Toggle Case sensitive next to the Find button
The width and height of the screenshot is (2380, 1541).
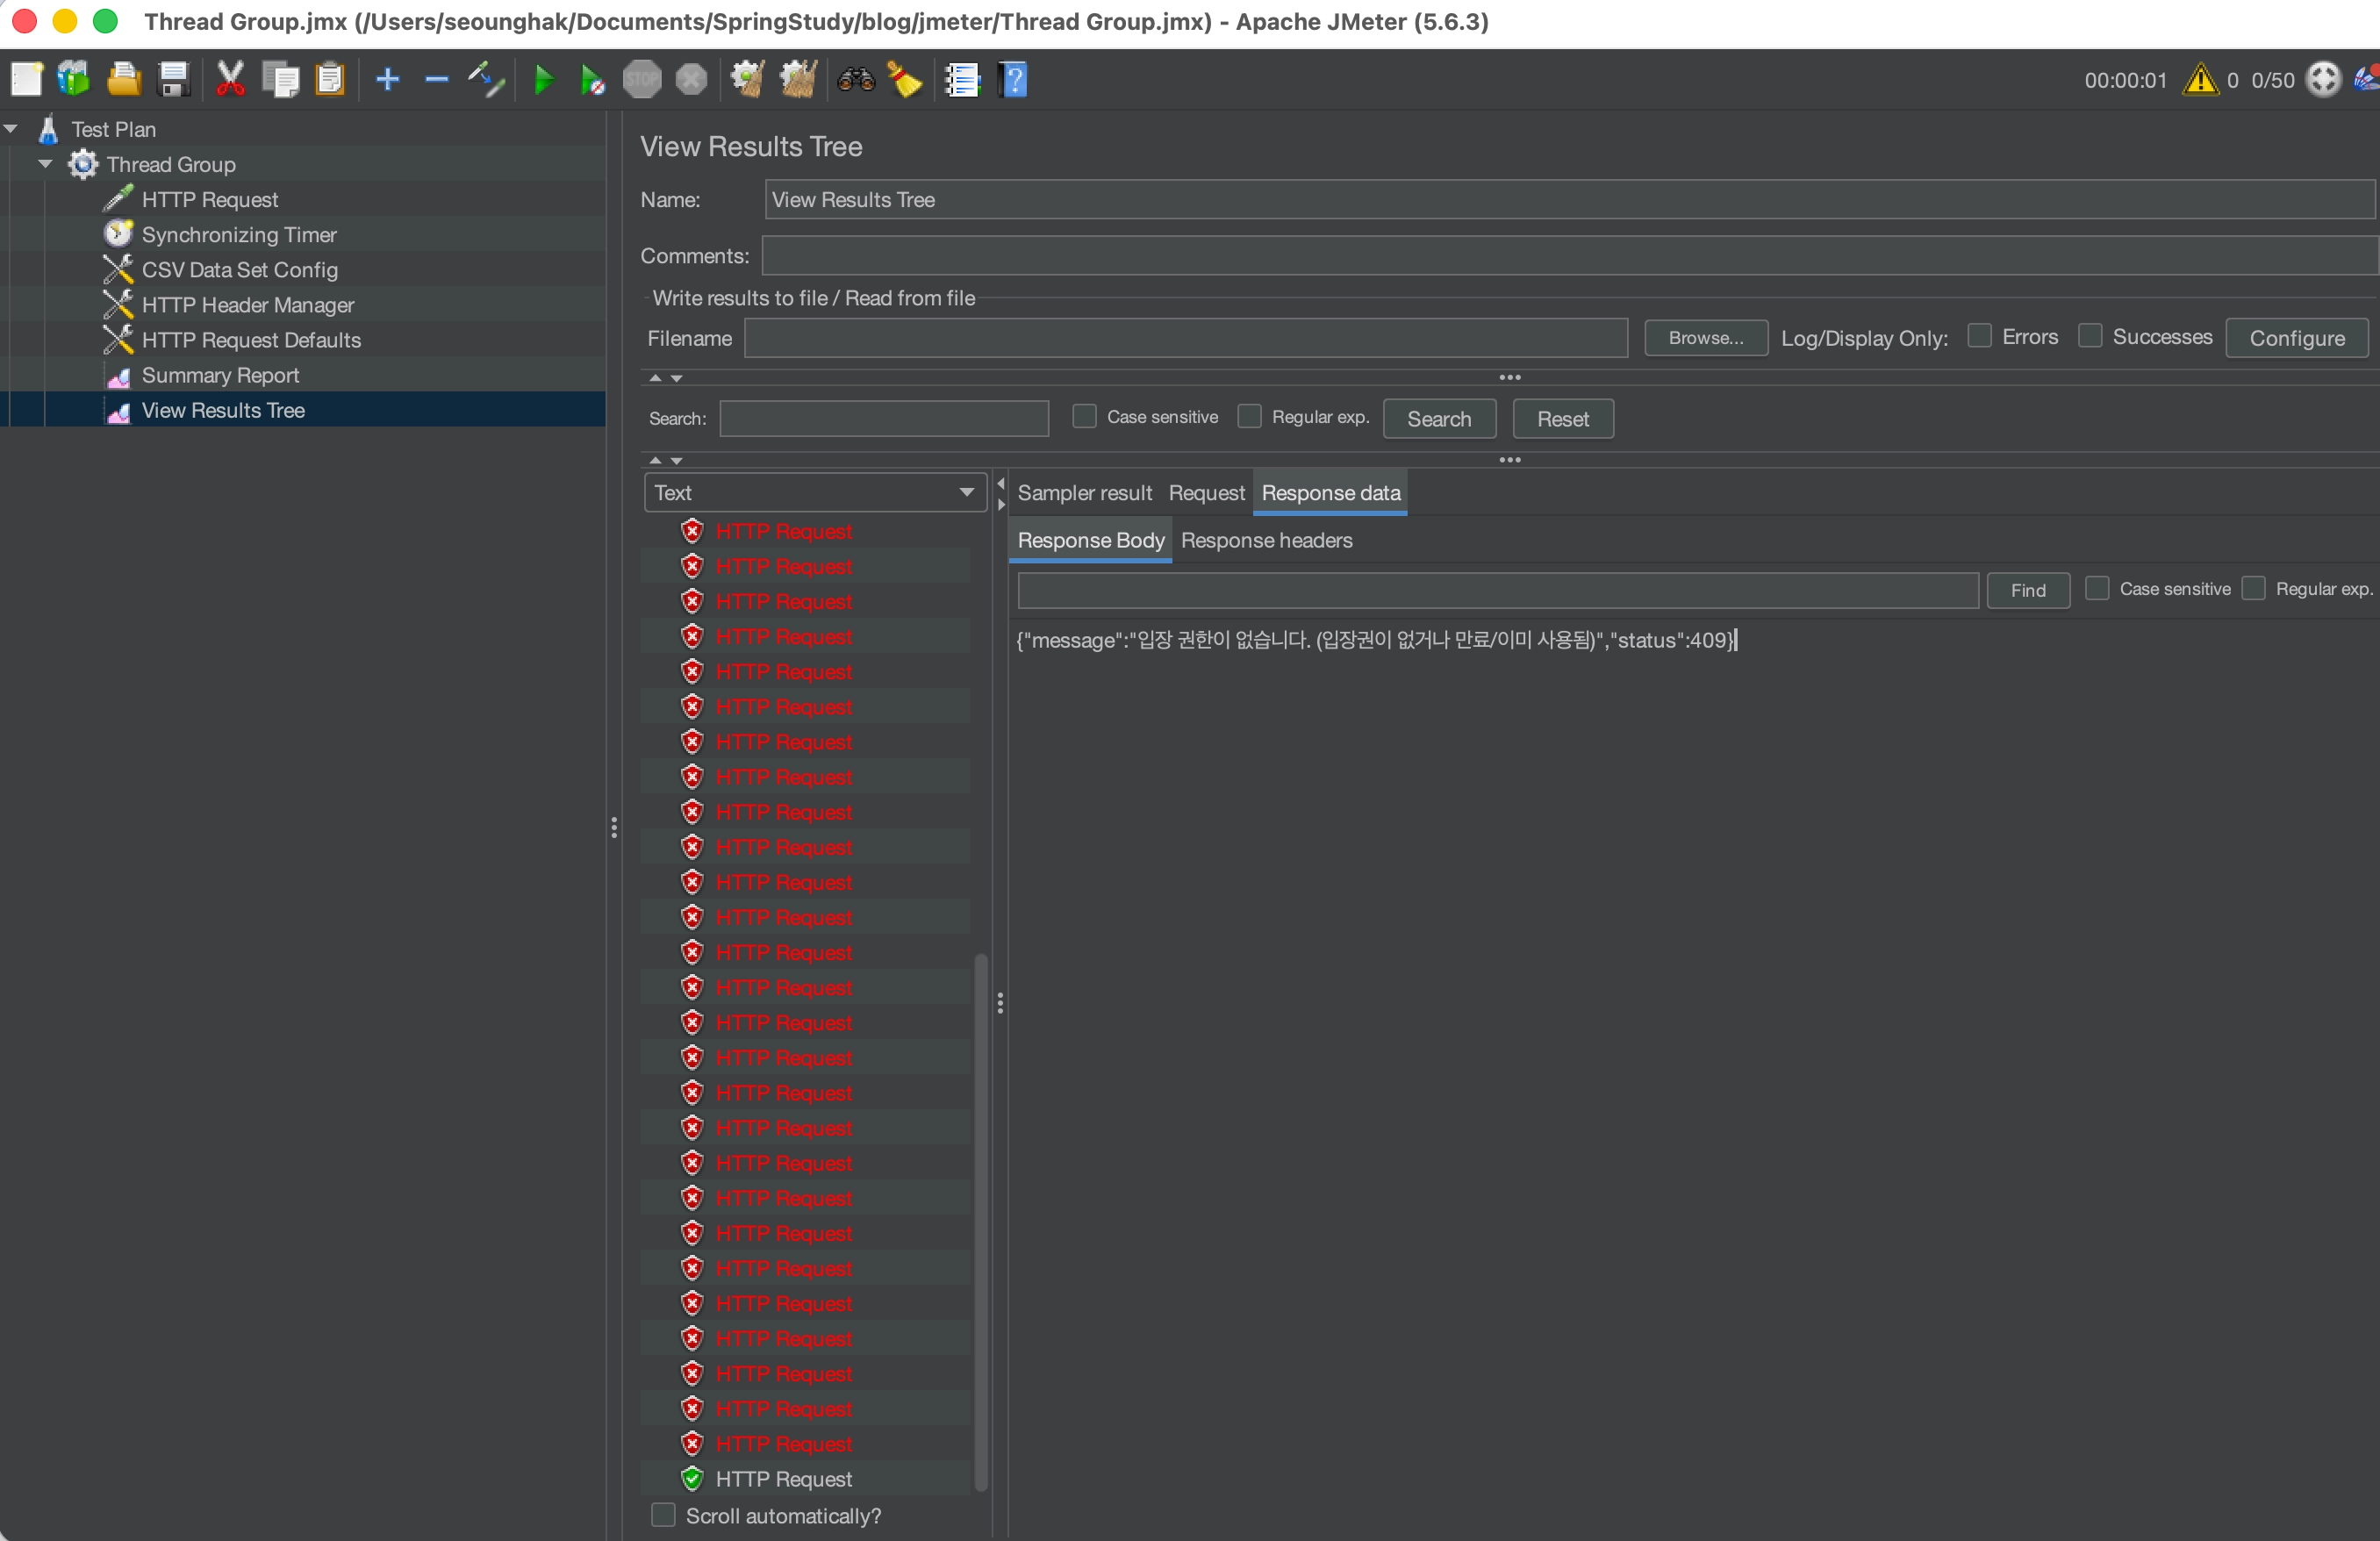point(2097,588)
